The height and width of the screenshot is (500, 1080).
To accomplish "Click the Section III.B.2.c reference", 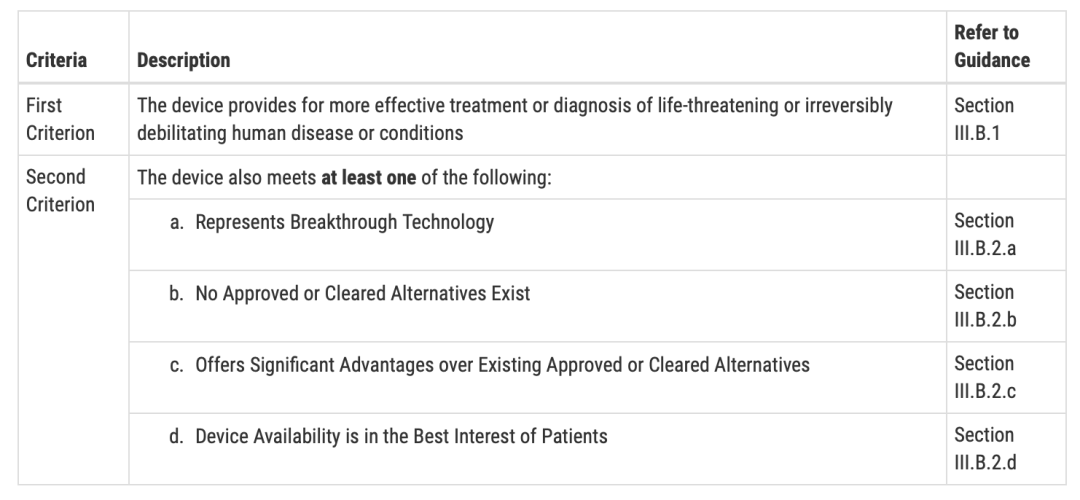I will click(984, 377).
